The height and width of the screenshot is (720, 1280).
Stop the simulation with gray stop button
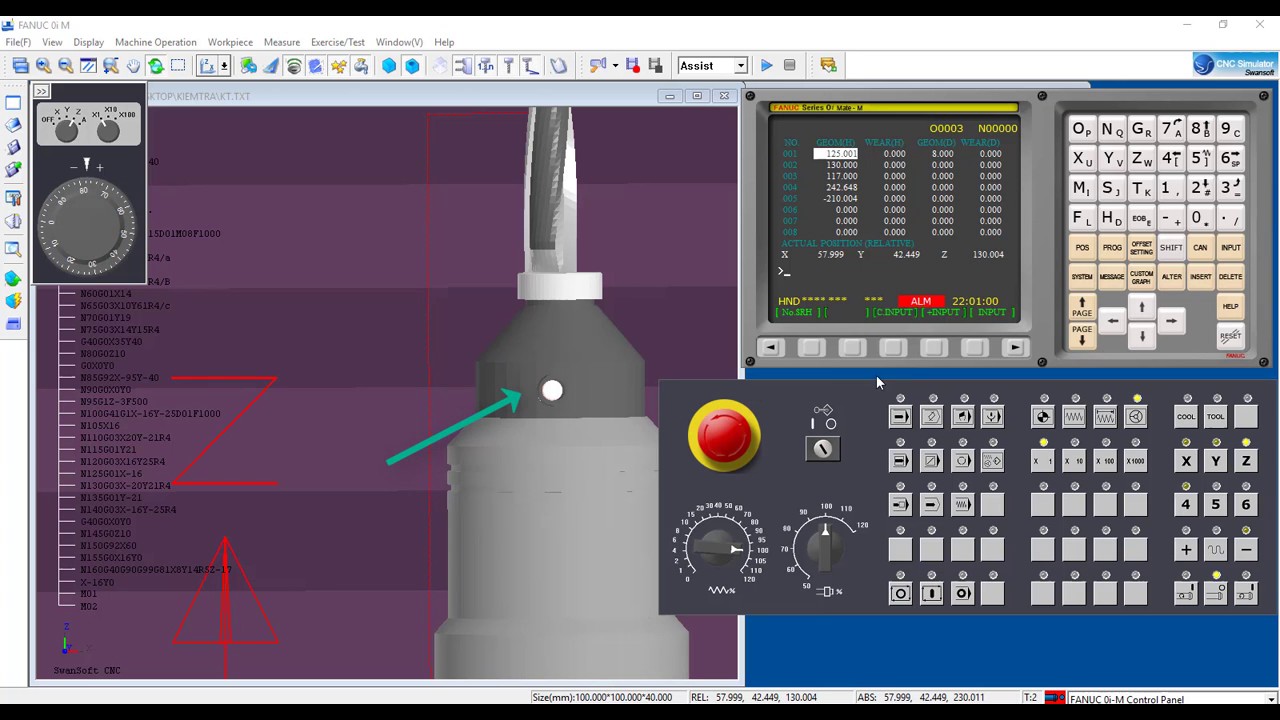pos(790,65)
